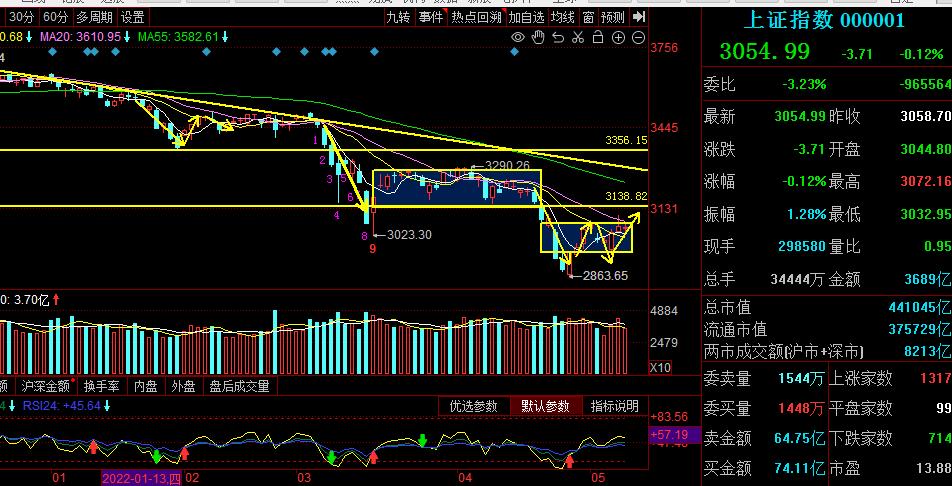Click the 2863.65 low price label
Screen dimensions: 952x486
pyautogui.click(x=605, y=275)
